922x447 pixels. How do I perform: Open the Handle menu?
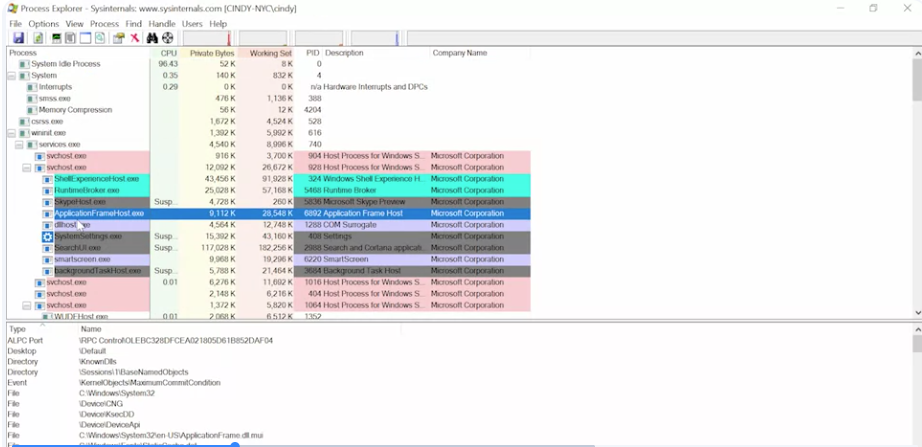tap(162, 24)
